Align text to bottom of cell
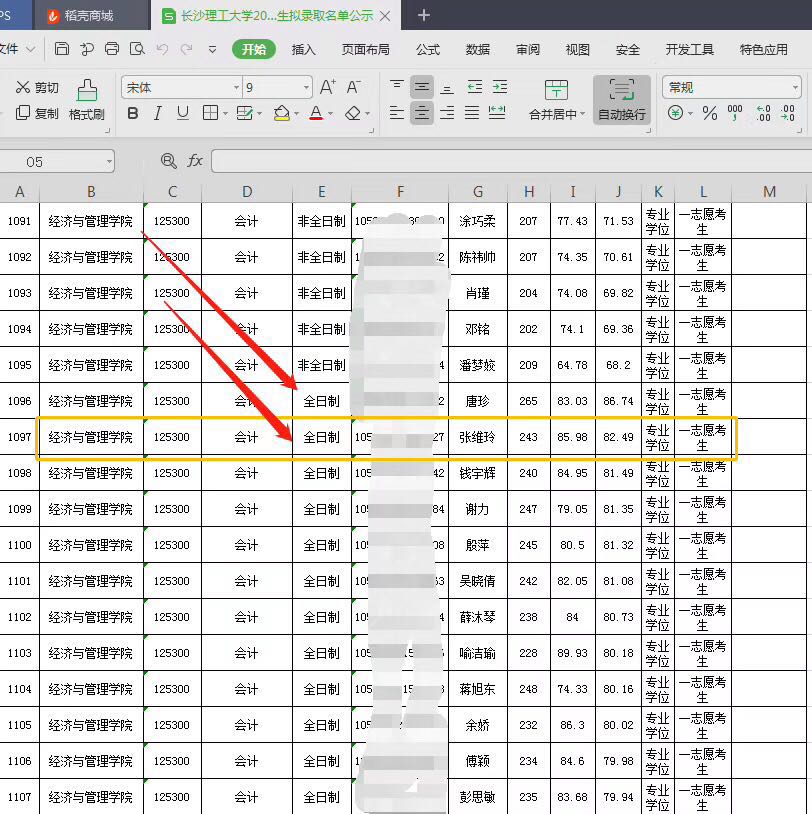The width and height of the screenshot is (812, 814). 446,87
